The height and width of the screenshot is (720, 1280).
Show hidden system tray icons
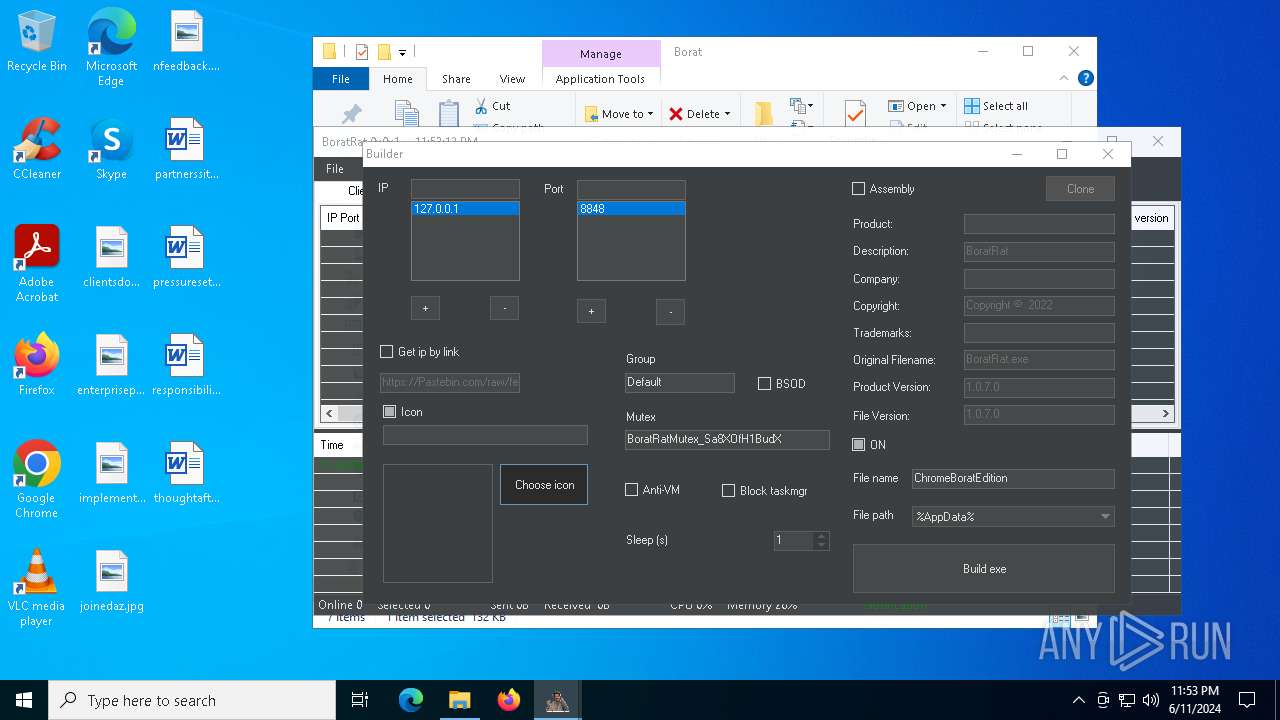pyautogui.click(x=1078, y=700)
